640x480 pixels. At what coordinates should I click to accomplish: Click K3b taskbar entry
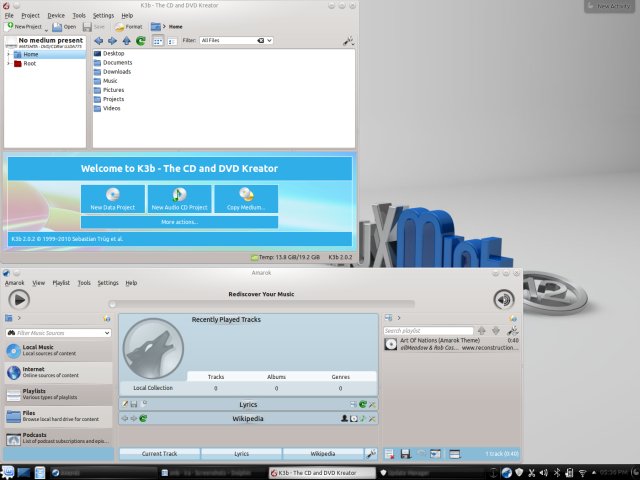pos(322,473)
